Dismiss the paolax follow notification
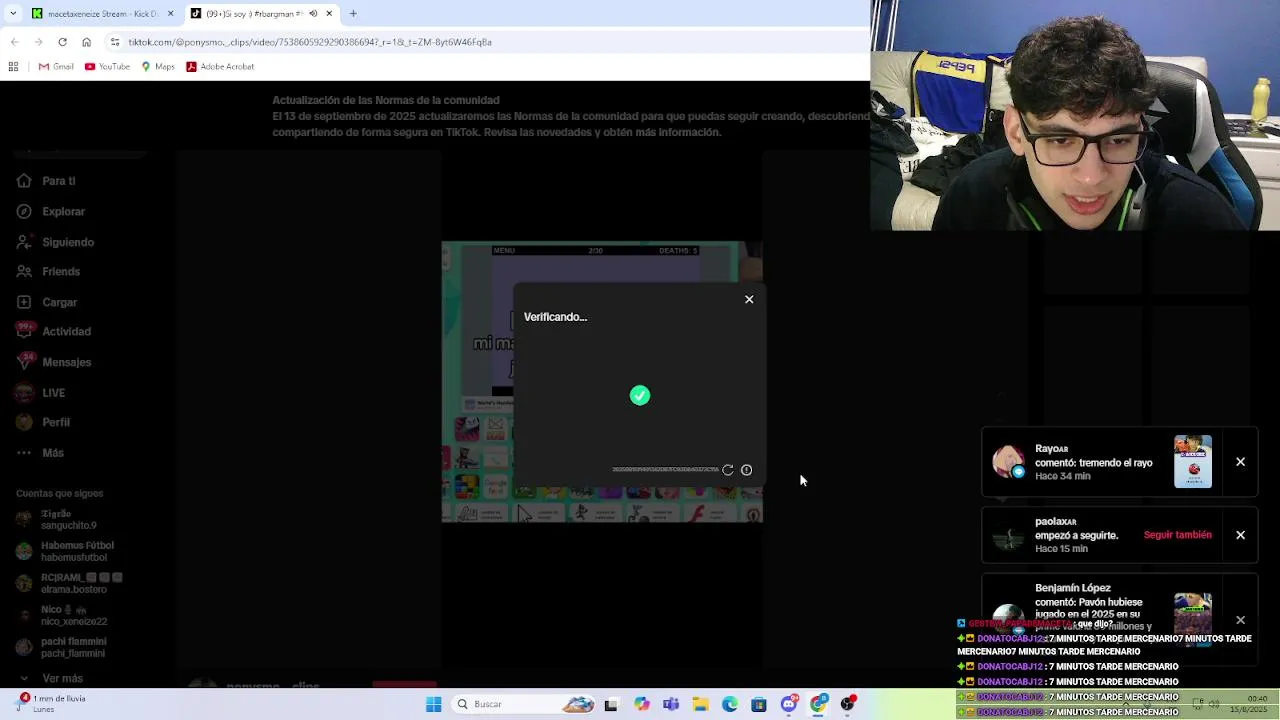Screen dimensions: 1280x720 tap(1240, 535)
